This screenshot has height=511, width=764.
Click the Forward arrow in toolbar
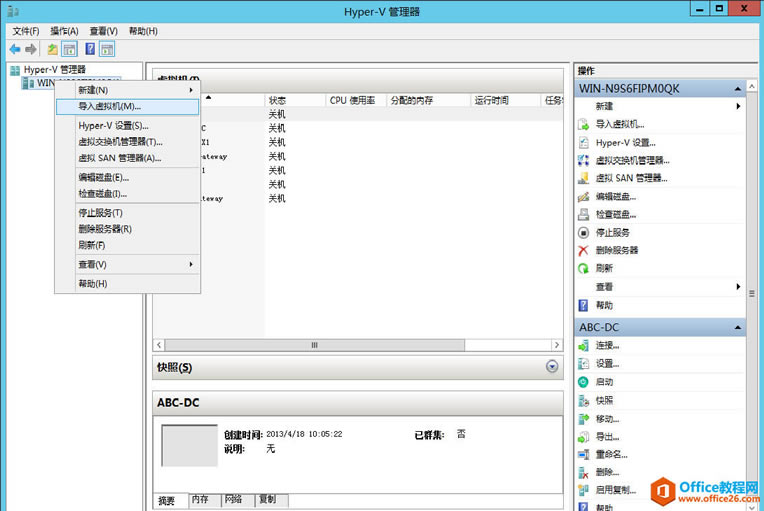coord(31,49)
